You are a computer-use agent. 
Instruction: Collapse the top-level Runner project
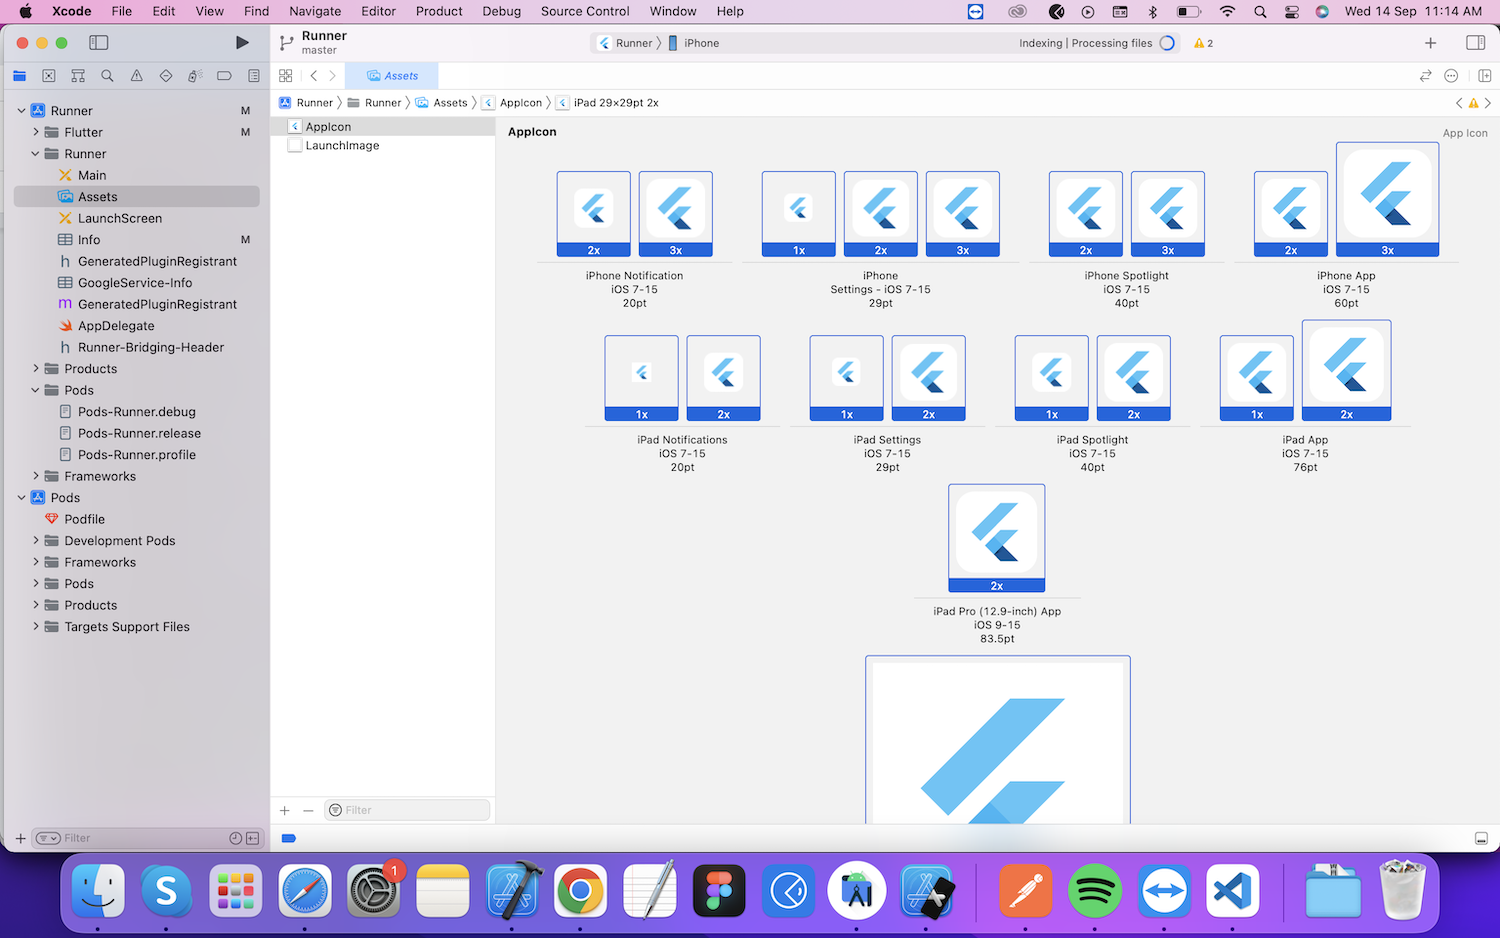tap(22, 111)
